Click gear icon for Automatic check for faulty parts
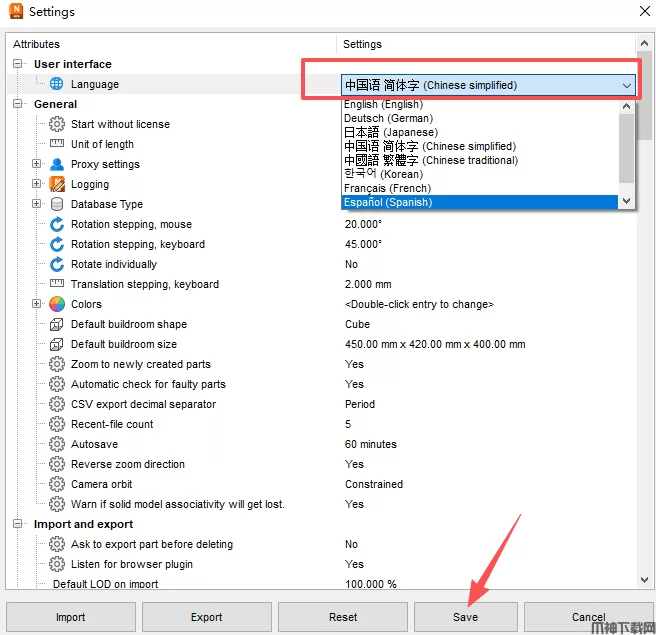The width and height of the screenshot is (656, 635). click(x=56, y=384)
